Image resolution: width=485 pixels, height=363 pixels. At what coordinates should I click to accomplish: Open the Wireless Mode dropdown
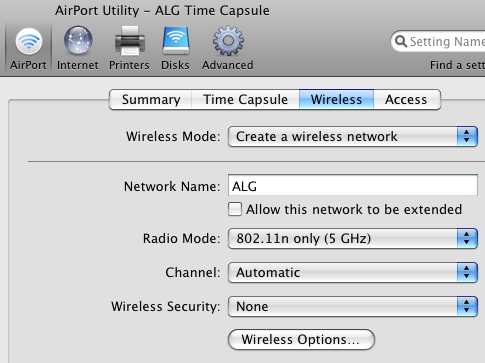[353, 137]
